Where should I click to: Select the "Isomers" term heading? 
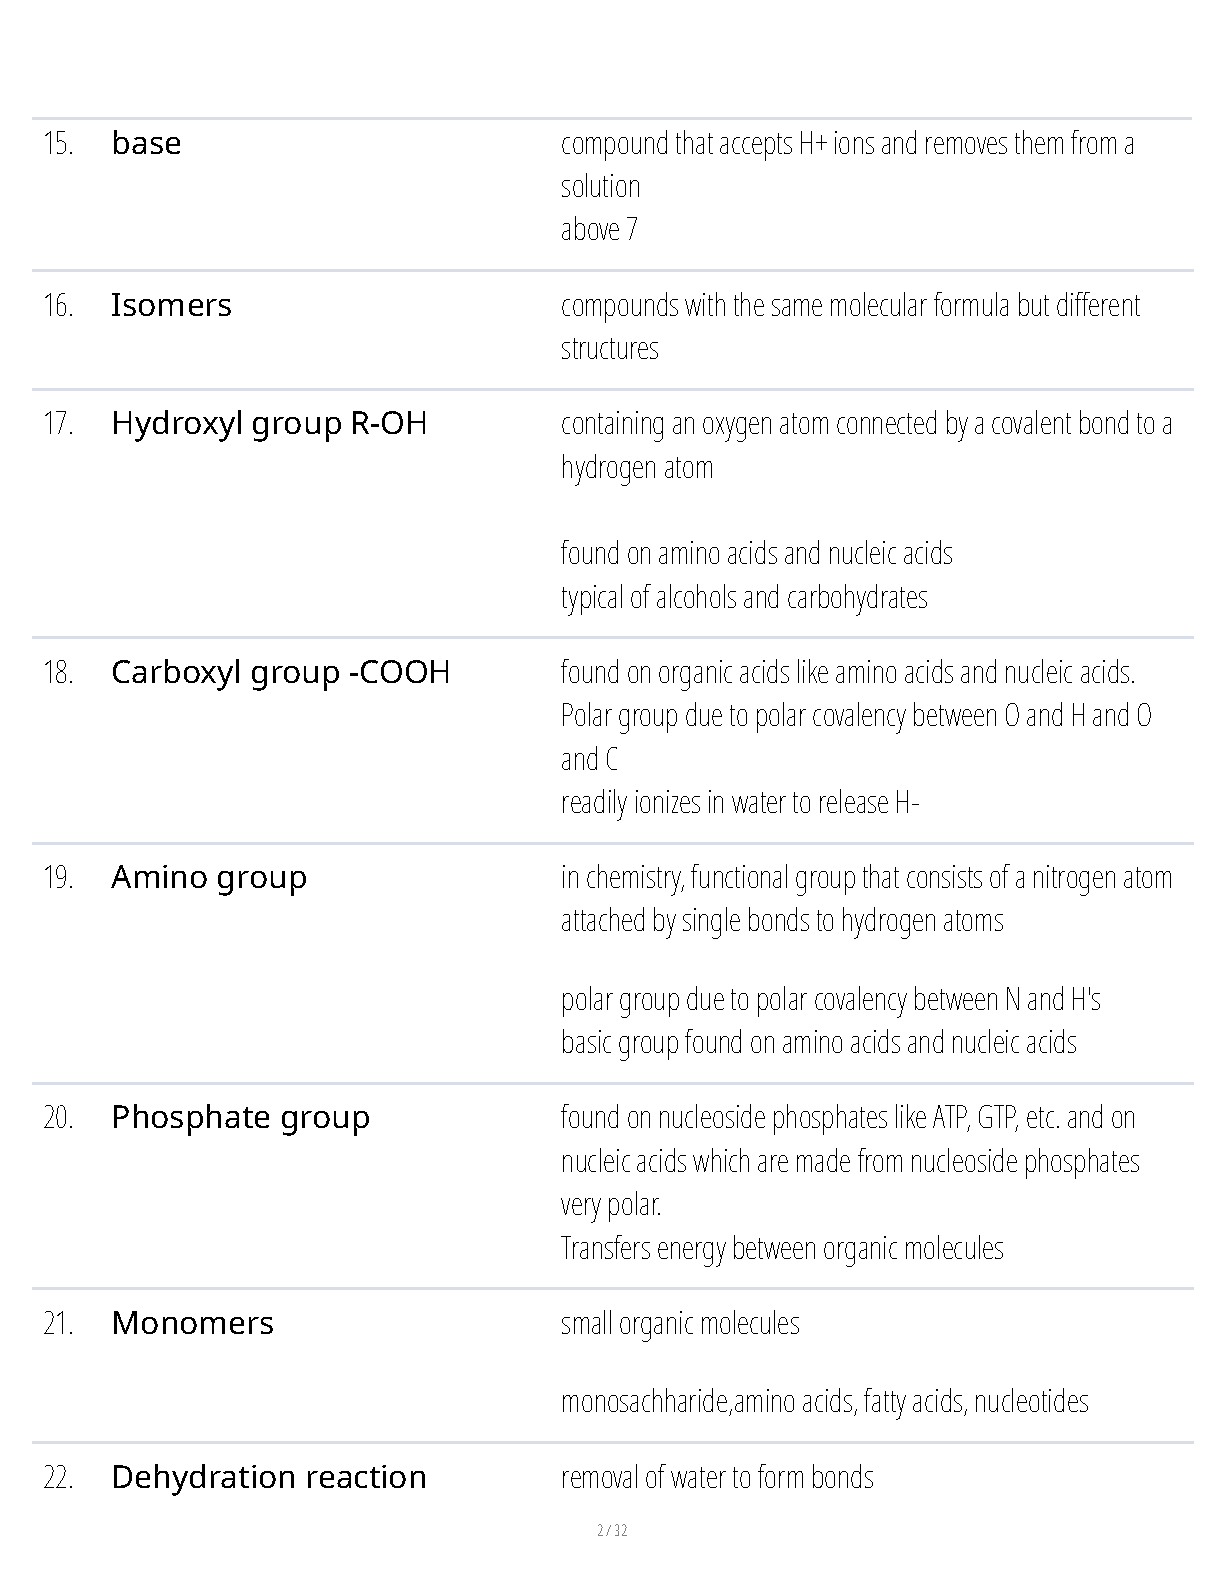pos(171,305)
